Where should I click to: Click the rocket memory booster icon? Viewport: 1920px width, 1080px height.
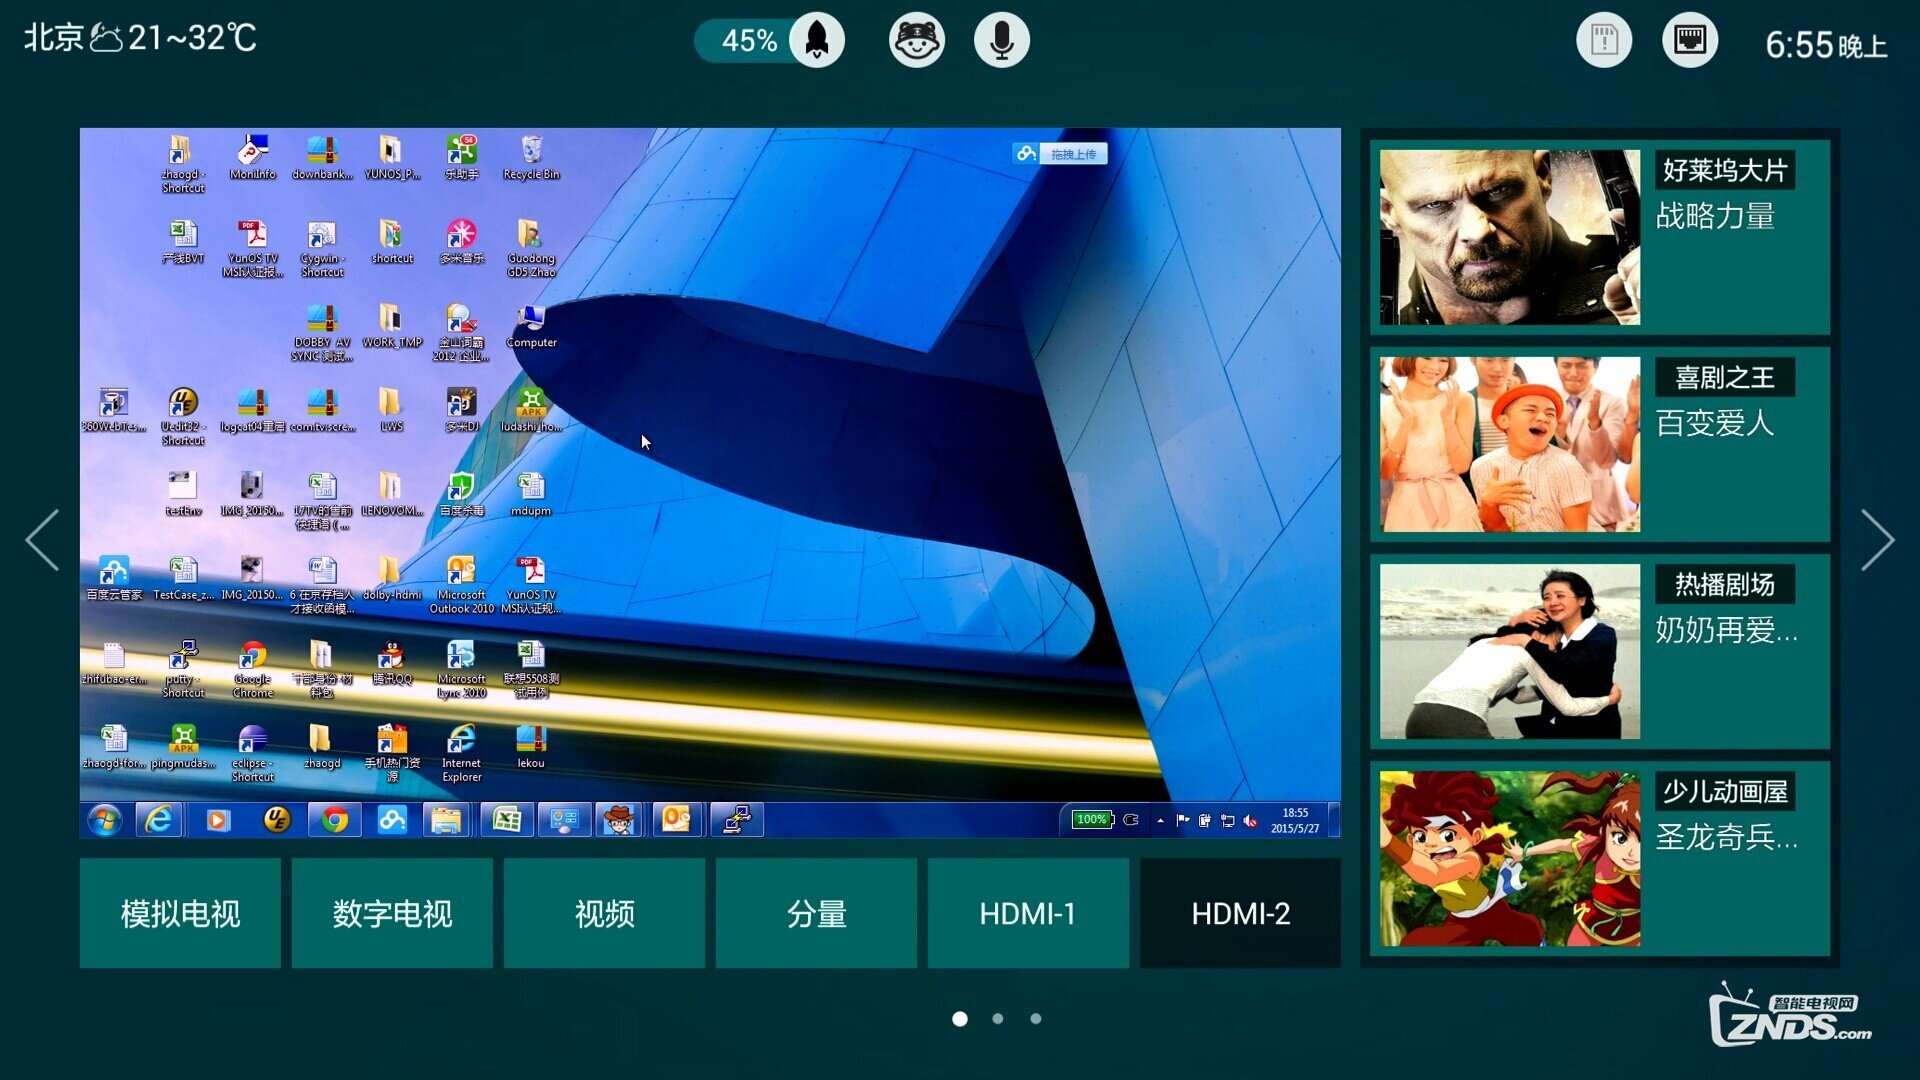click(x=817, y=40)
